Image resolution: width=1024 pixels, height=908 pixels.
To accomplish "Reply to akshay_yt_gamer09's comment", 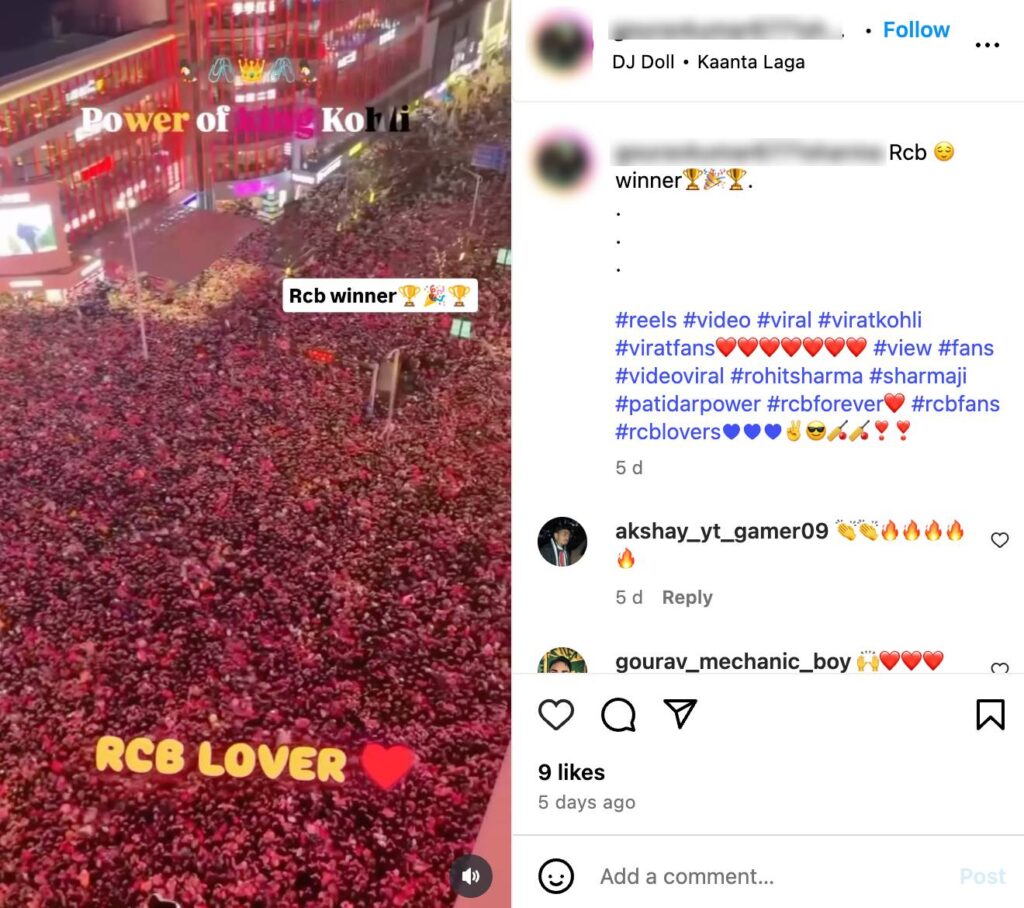I will coord(687,597).
